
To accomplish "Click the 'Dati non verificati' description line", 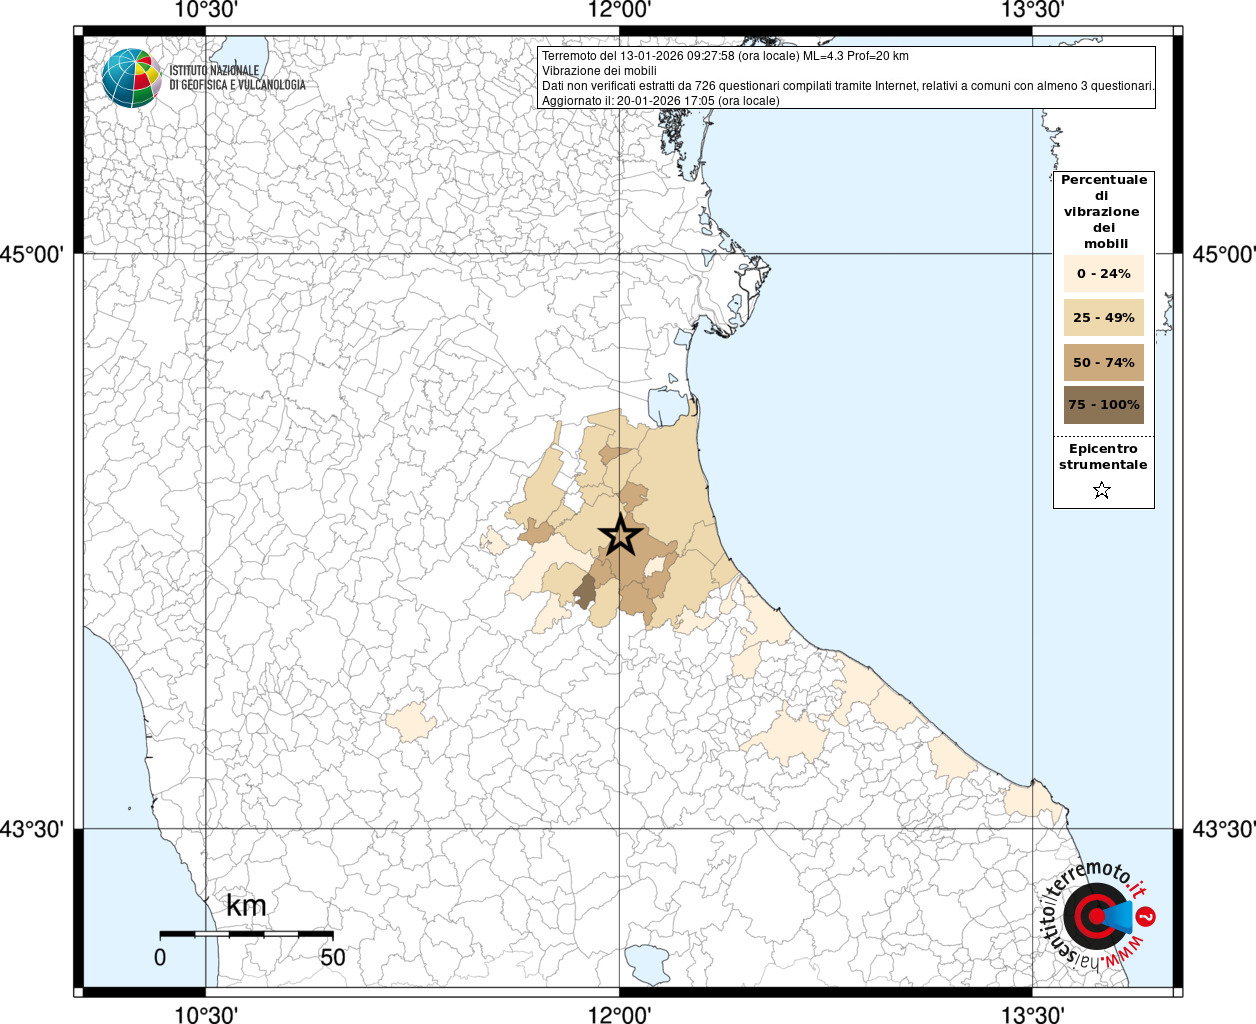I will pos(848,86).
